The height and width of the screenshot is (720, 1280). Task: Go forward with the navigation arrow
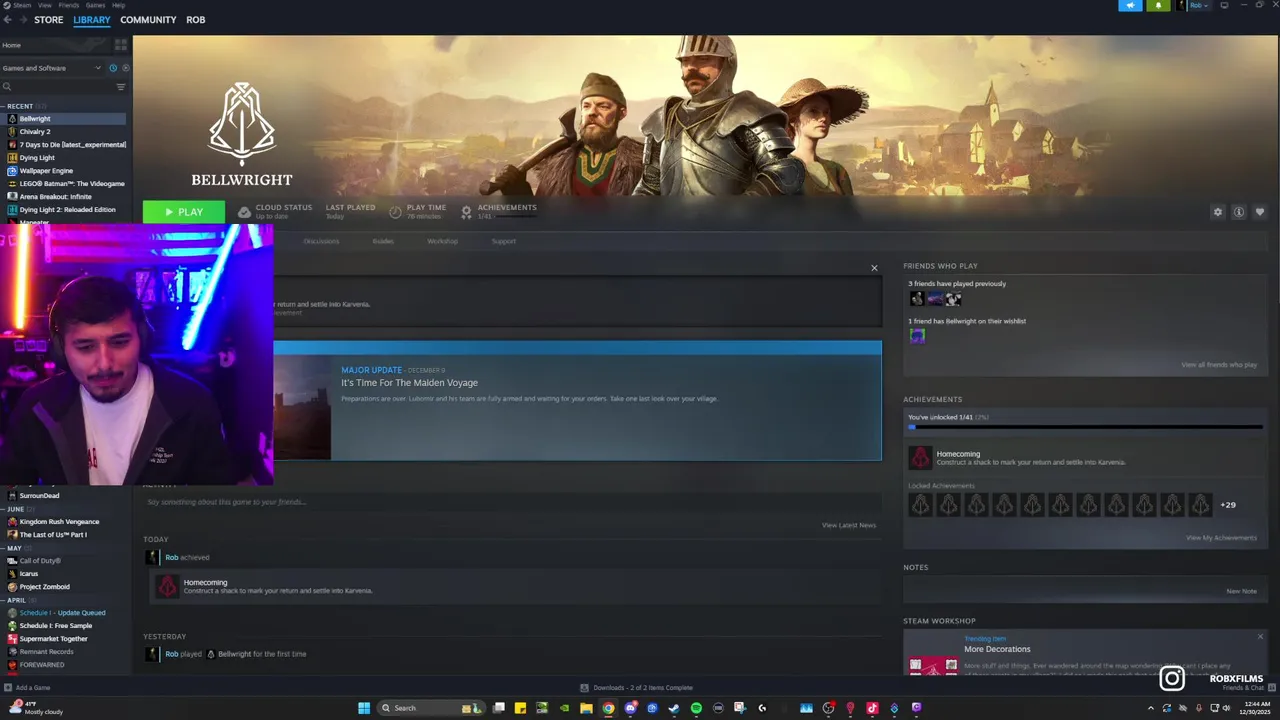(21, 20)
